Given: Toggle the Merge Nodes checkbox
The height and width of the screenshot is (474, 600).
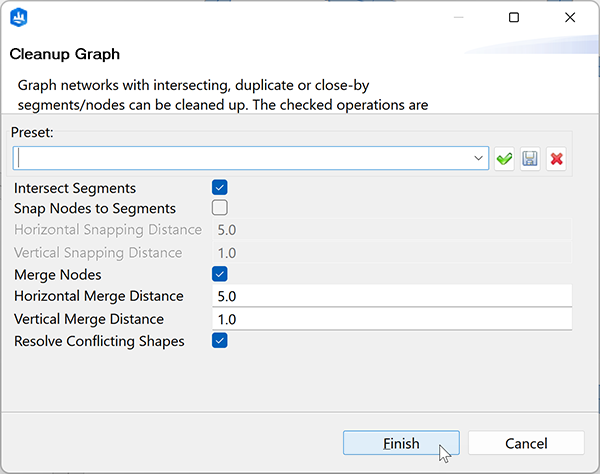Looking at the screenshot, I should 220,274.
